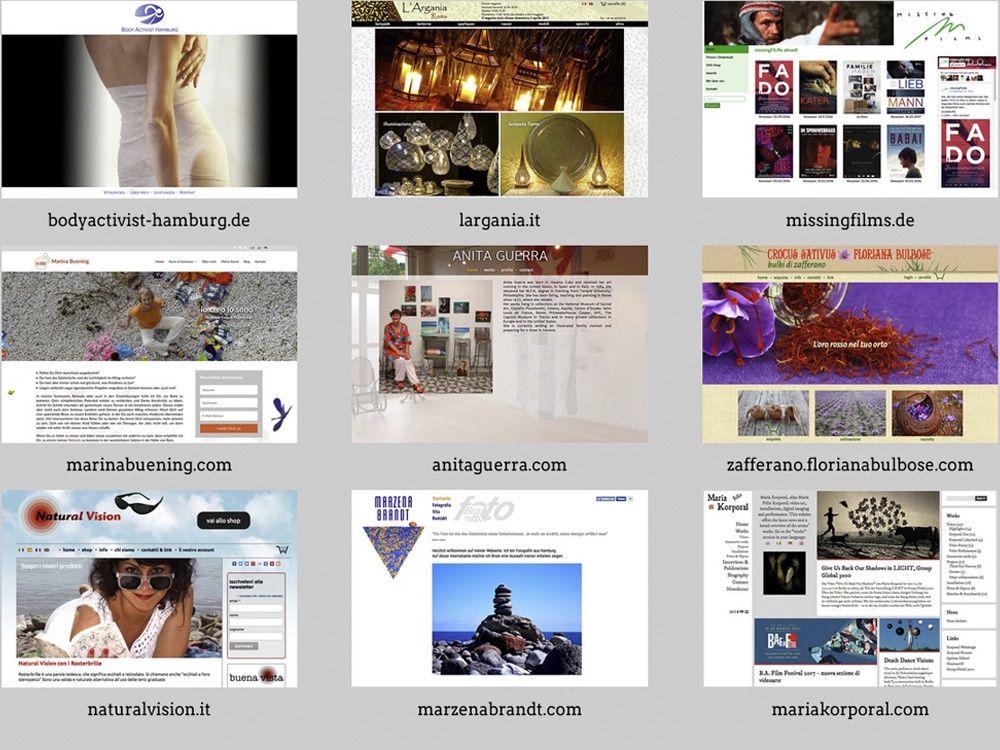This screenshot has width=1000, height=750.
Task: Select the Familie Haben film poster
Action: [x=862, y=87]
